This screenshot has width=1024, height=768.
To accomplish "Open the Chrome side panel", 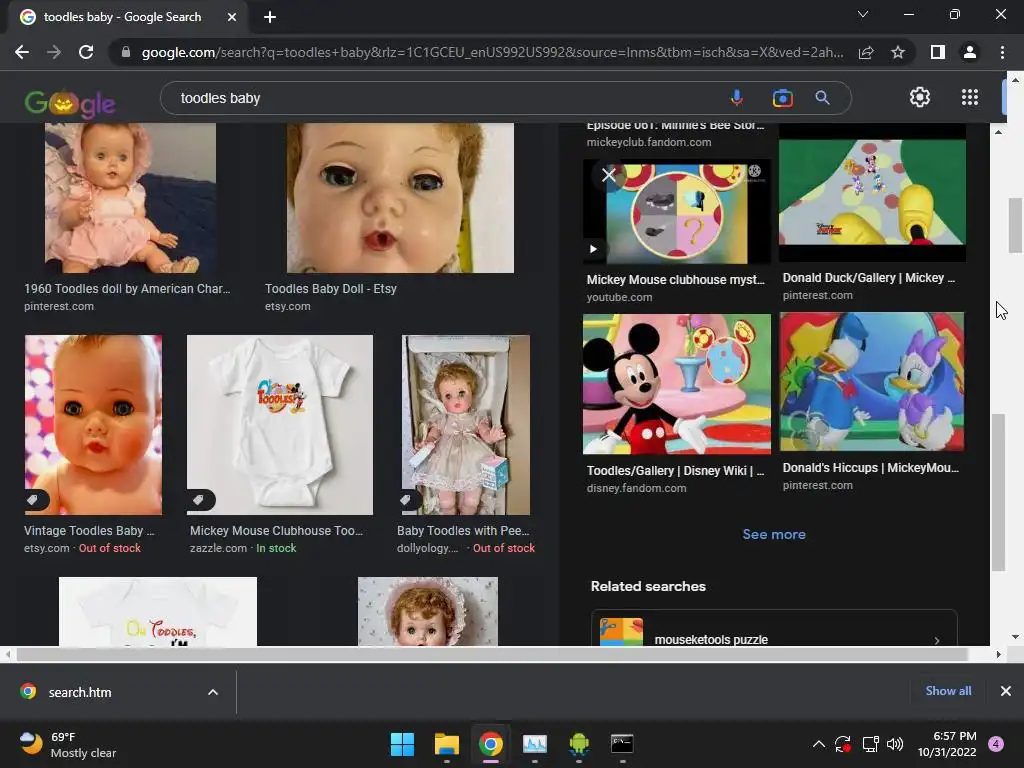I will (x=938, y=52).
